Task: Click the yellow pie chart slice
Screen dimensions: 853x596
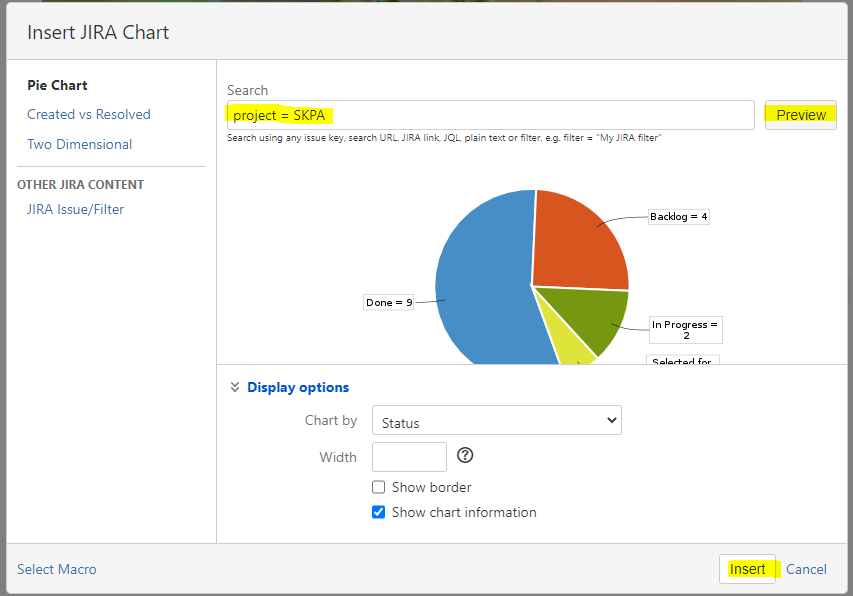Action: click(x=570, y=345)
